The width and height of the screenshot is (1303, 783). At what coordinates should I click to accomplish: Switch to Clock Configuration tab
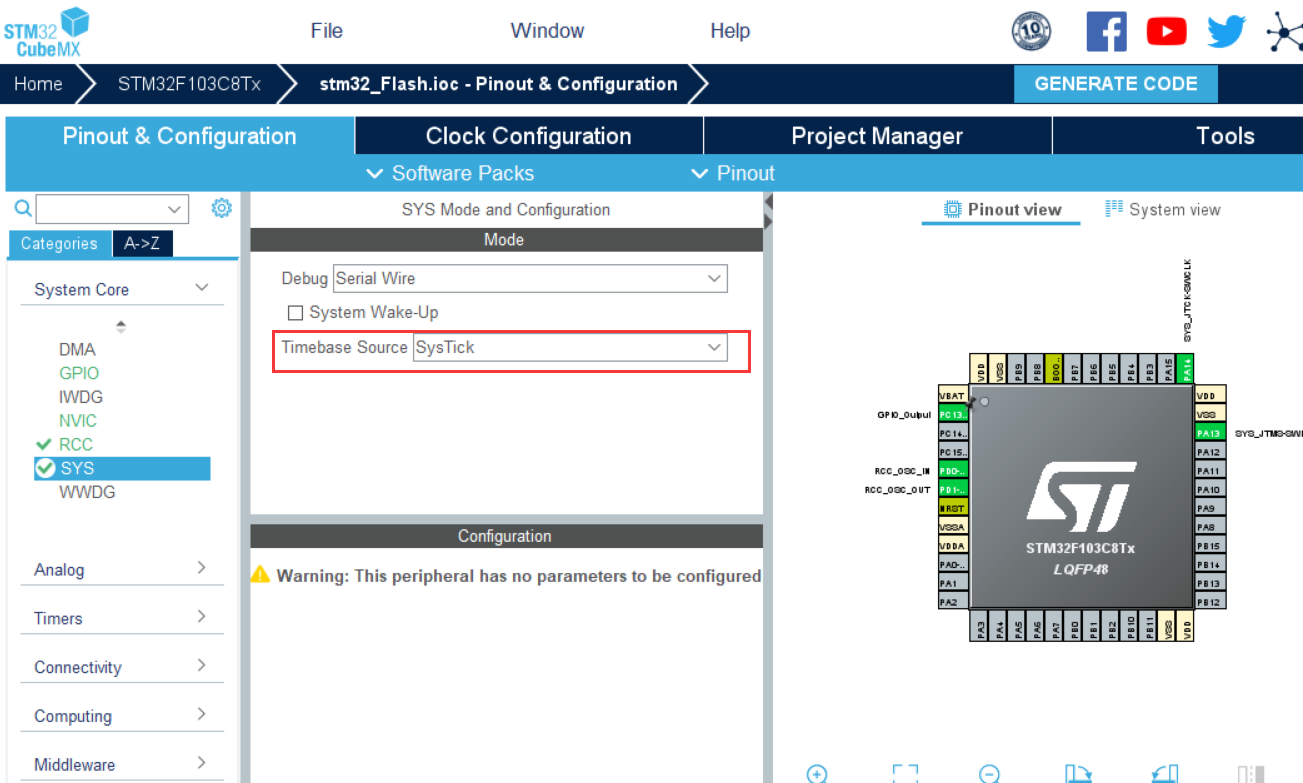(528, 136)
